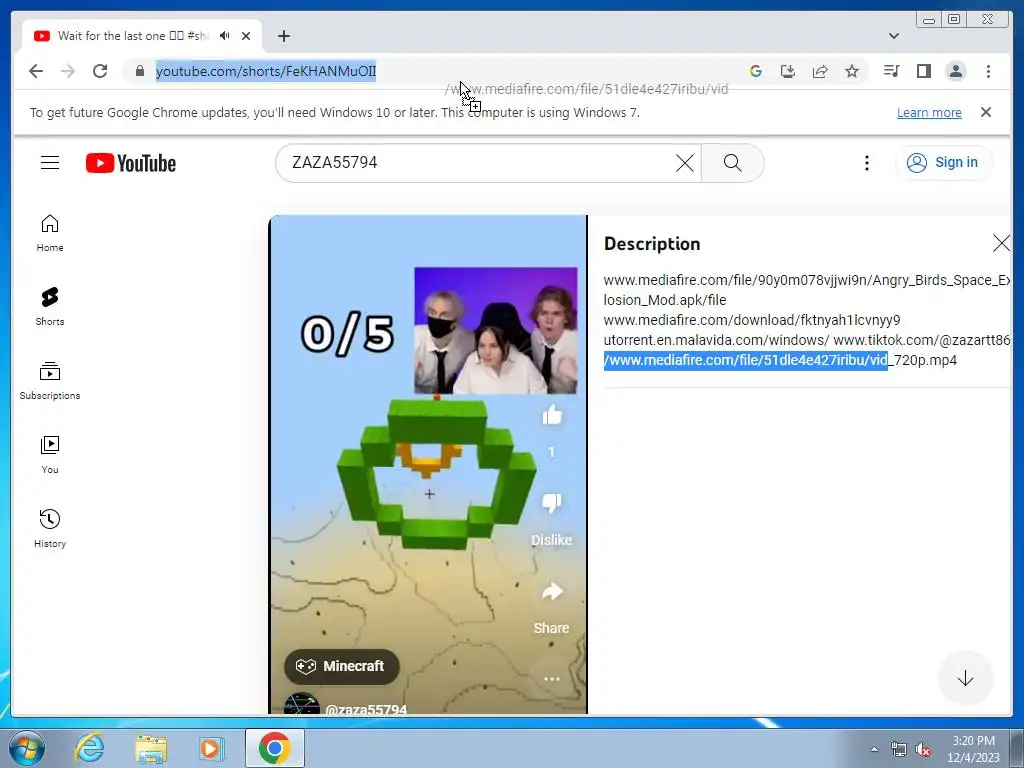Open the utorrent.en.malavida.com link

[716, 340]
